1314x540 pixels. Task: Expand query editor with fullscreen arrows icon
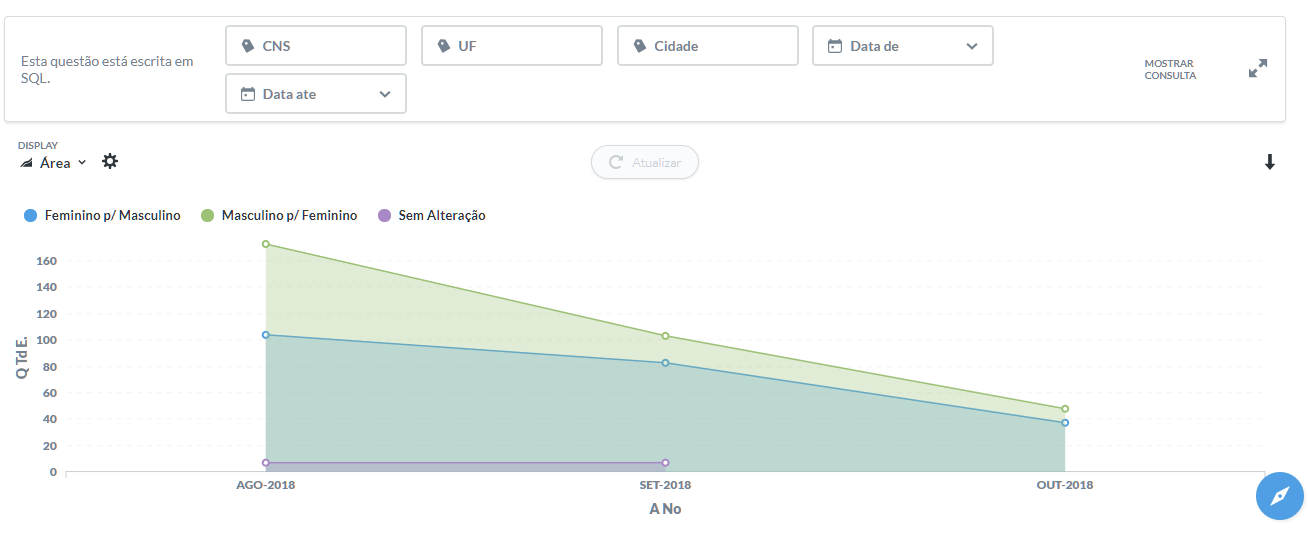click(1258, 68)
